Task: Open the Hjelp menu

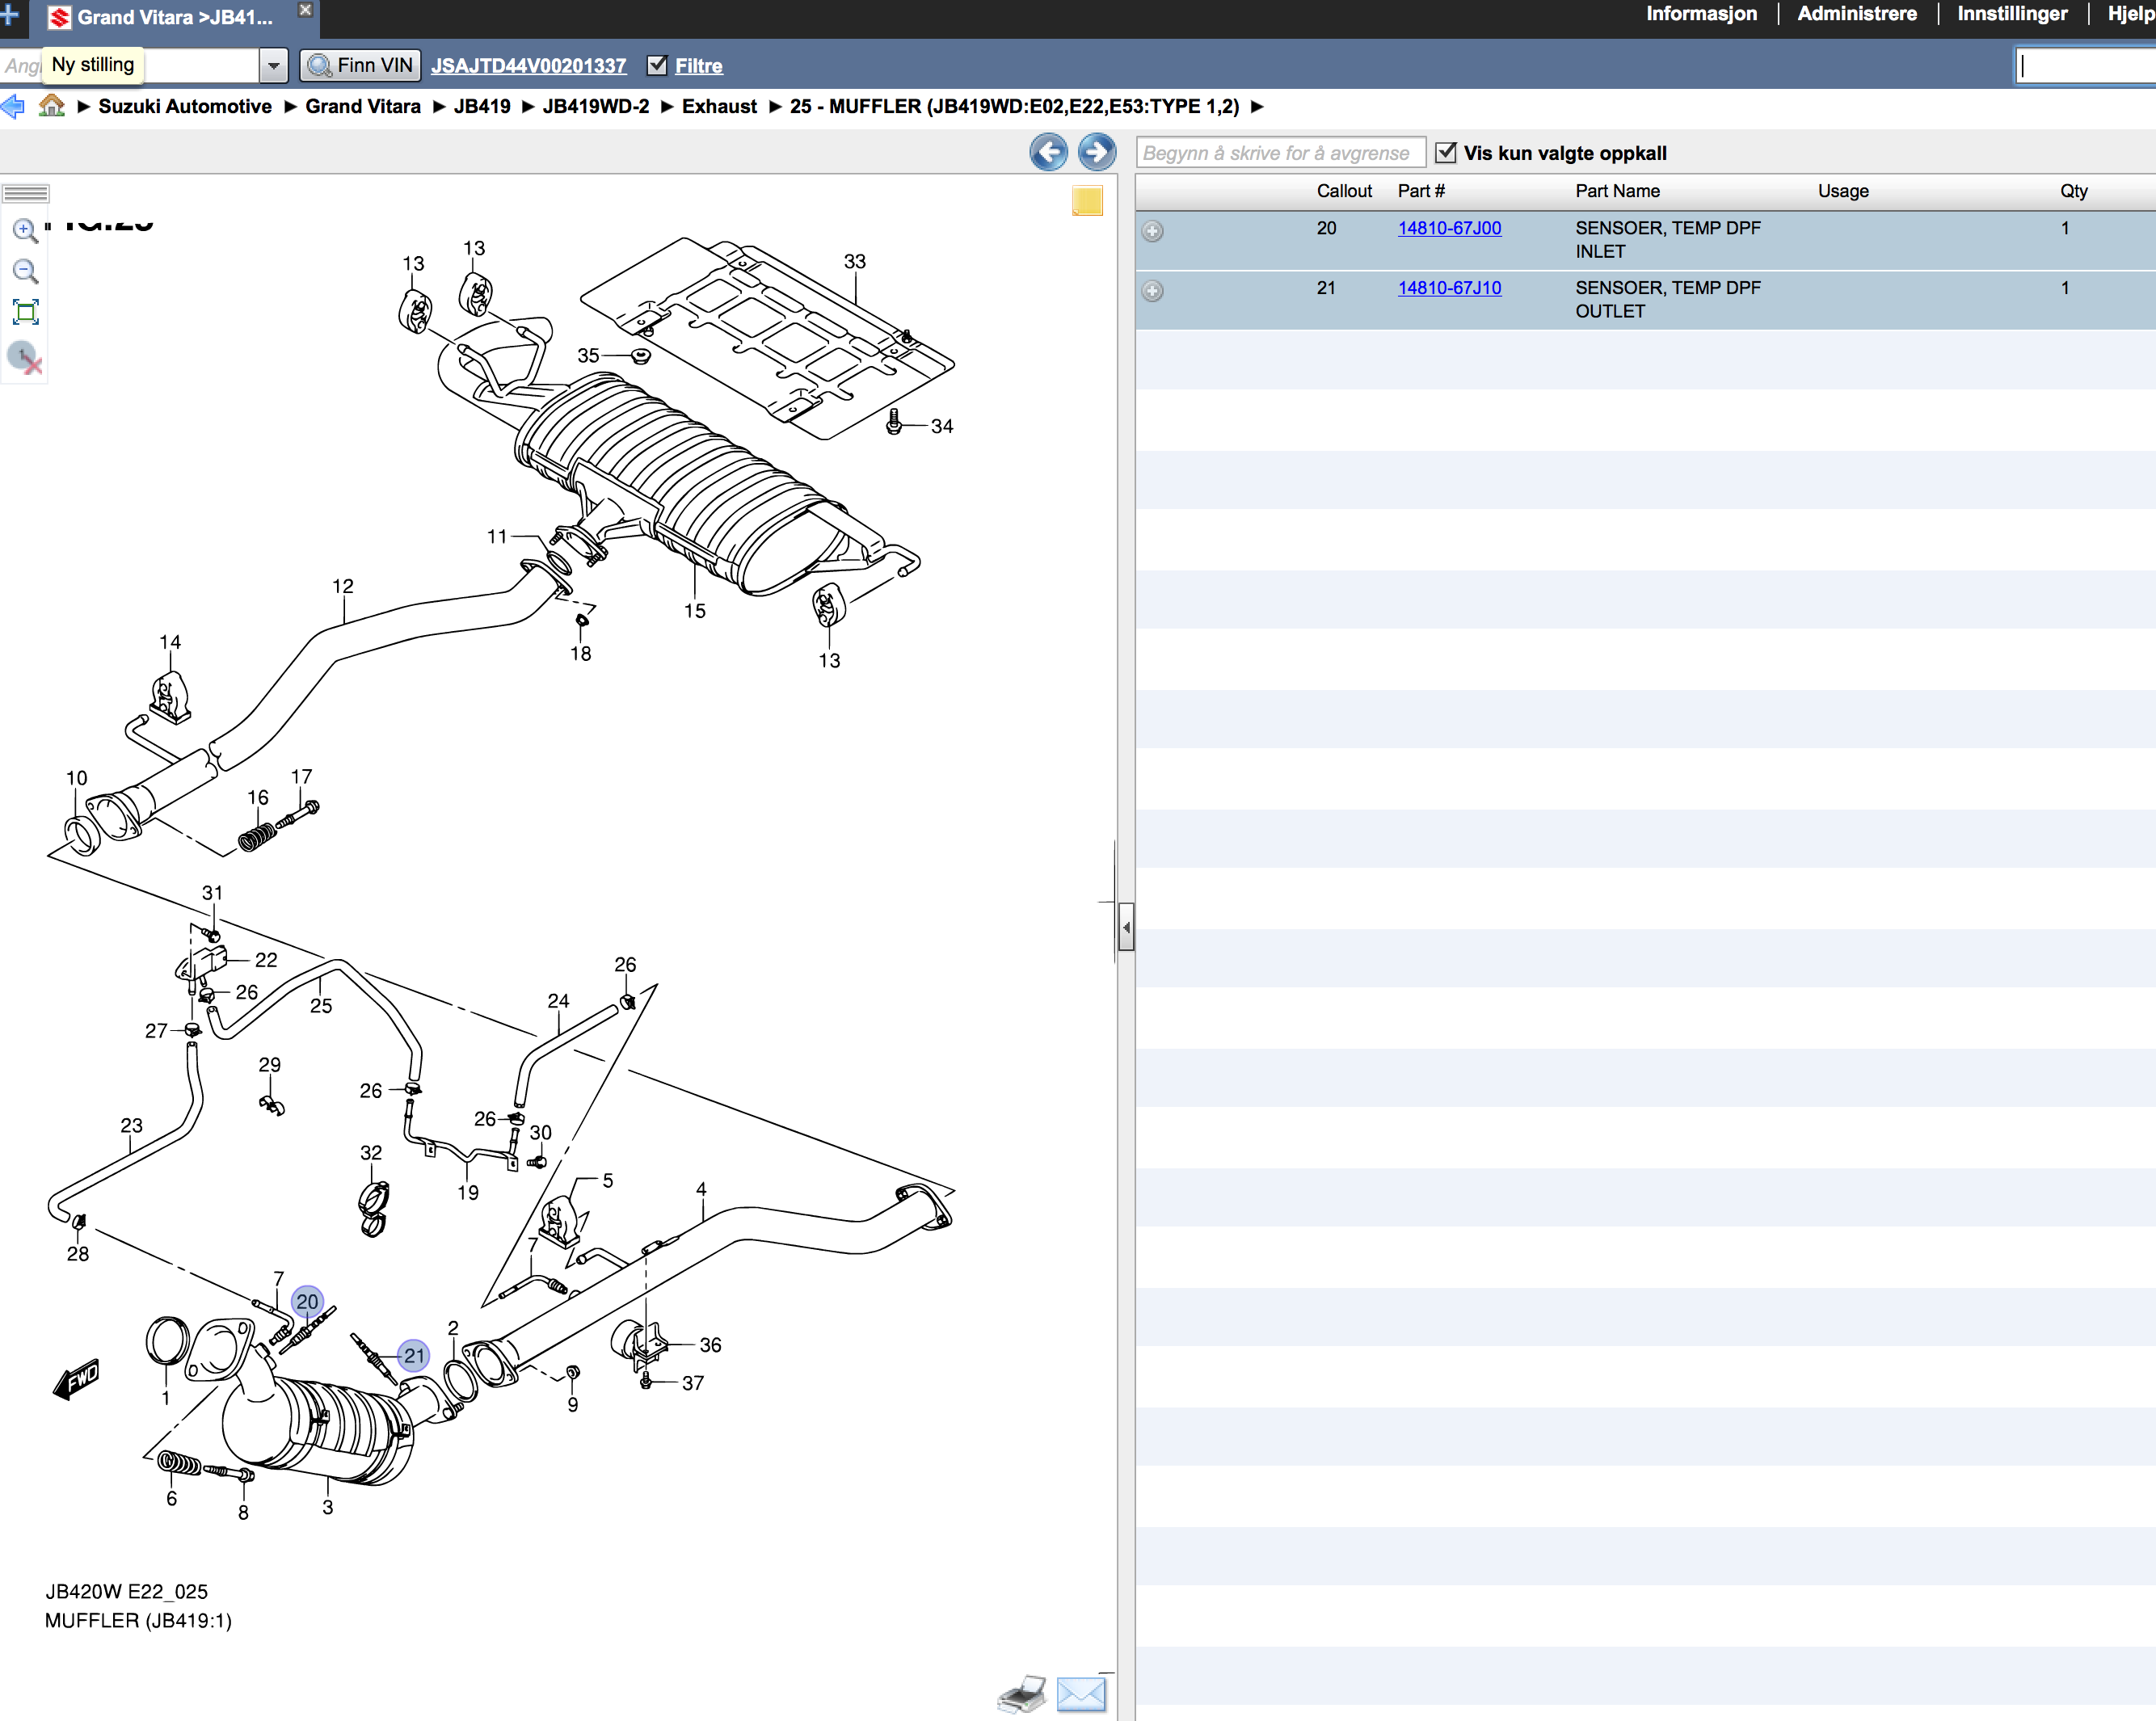Action: tap(2131, 14)
